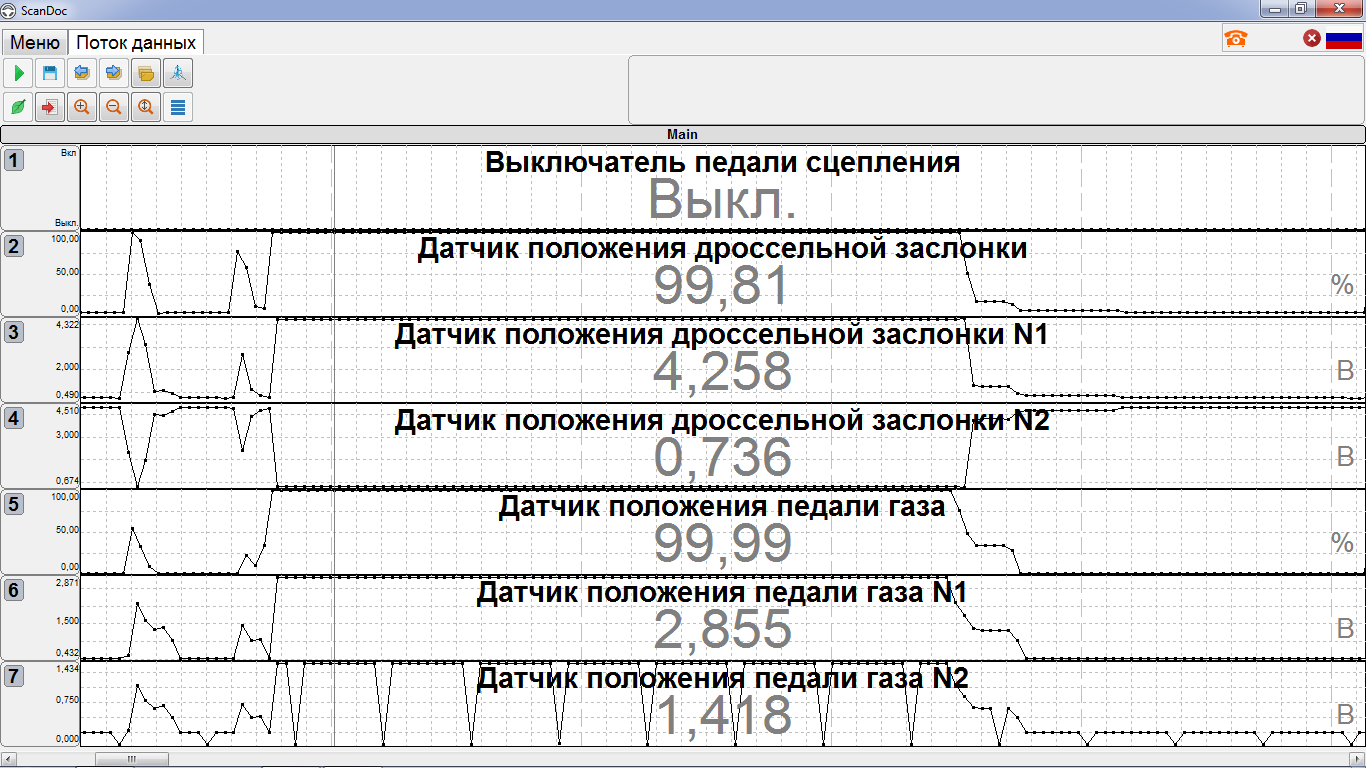
Task: Click the Выкл. clutch switch value
Action: click(723, 201)
